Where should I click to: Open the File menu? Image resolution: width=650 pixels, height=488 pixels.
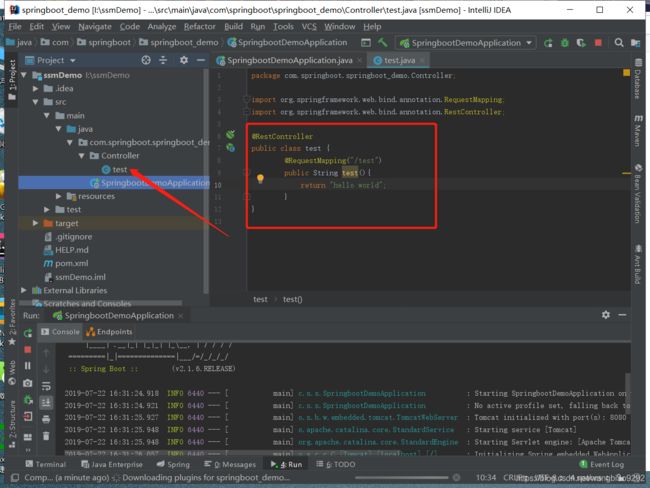point(15,27)
